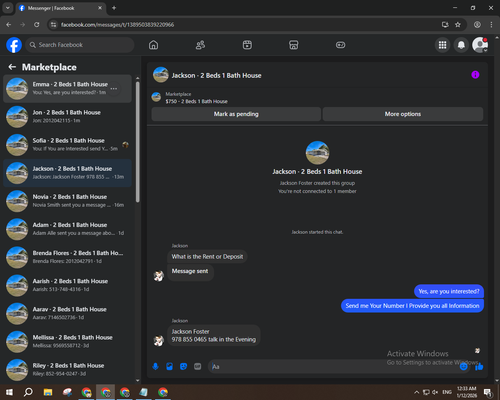Click the large group photo in the chat intro
This screenshot has width=500, height=400.
pos(317,153)
